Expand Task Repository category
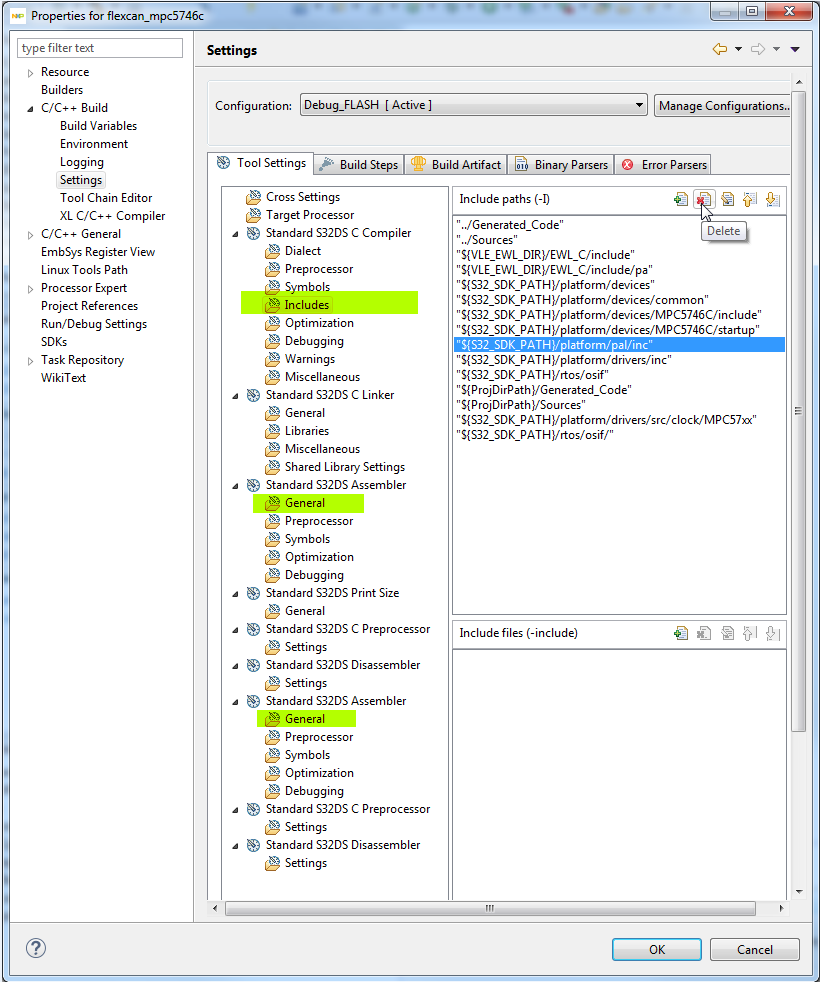This screenshot has height=982, width=820. pos(30,361)
